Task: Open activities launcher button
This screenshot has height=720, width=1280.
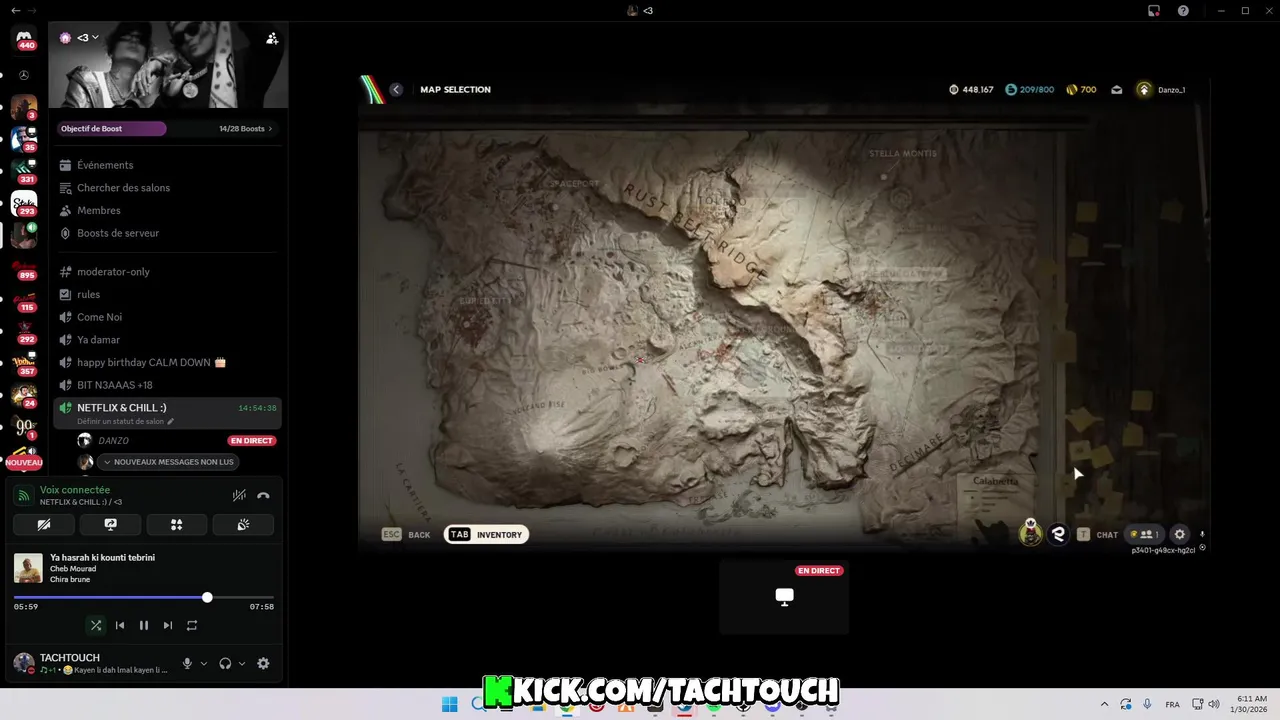Action: [x=177, y=524]
